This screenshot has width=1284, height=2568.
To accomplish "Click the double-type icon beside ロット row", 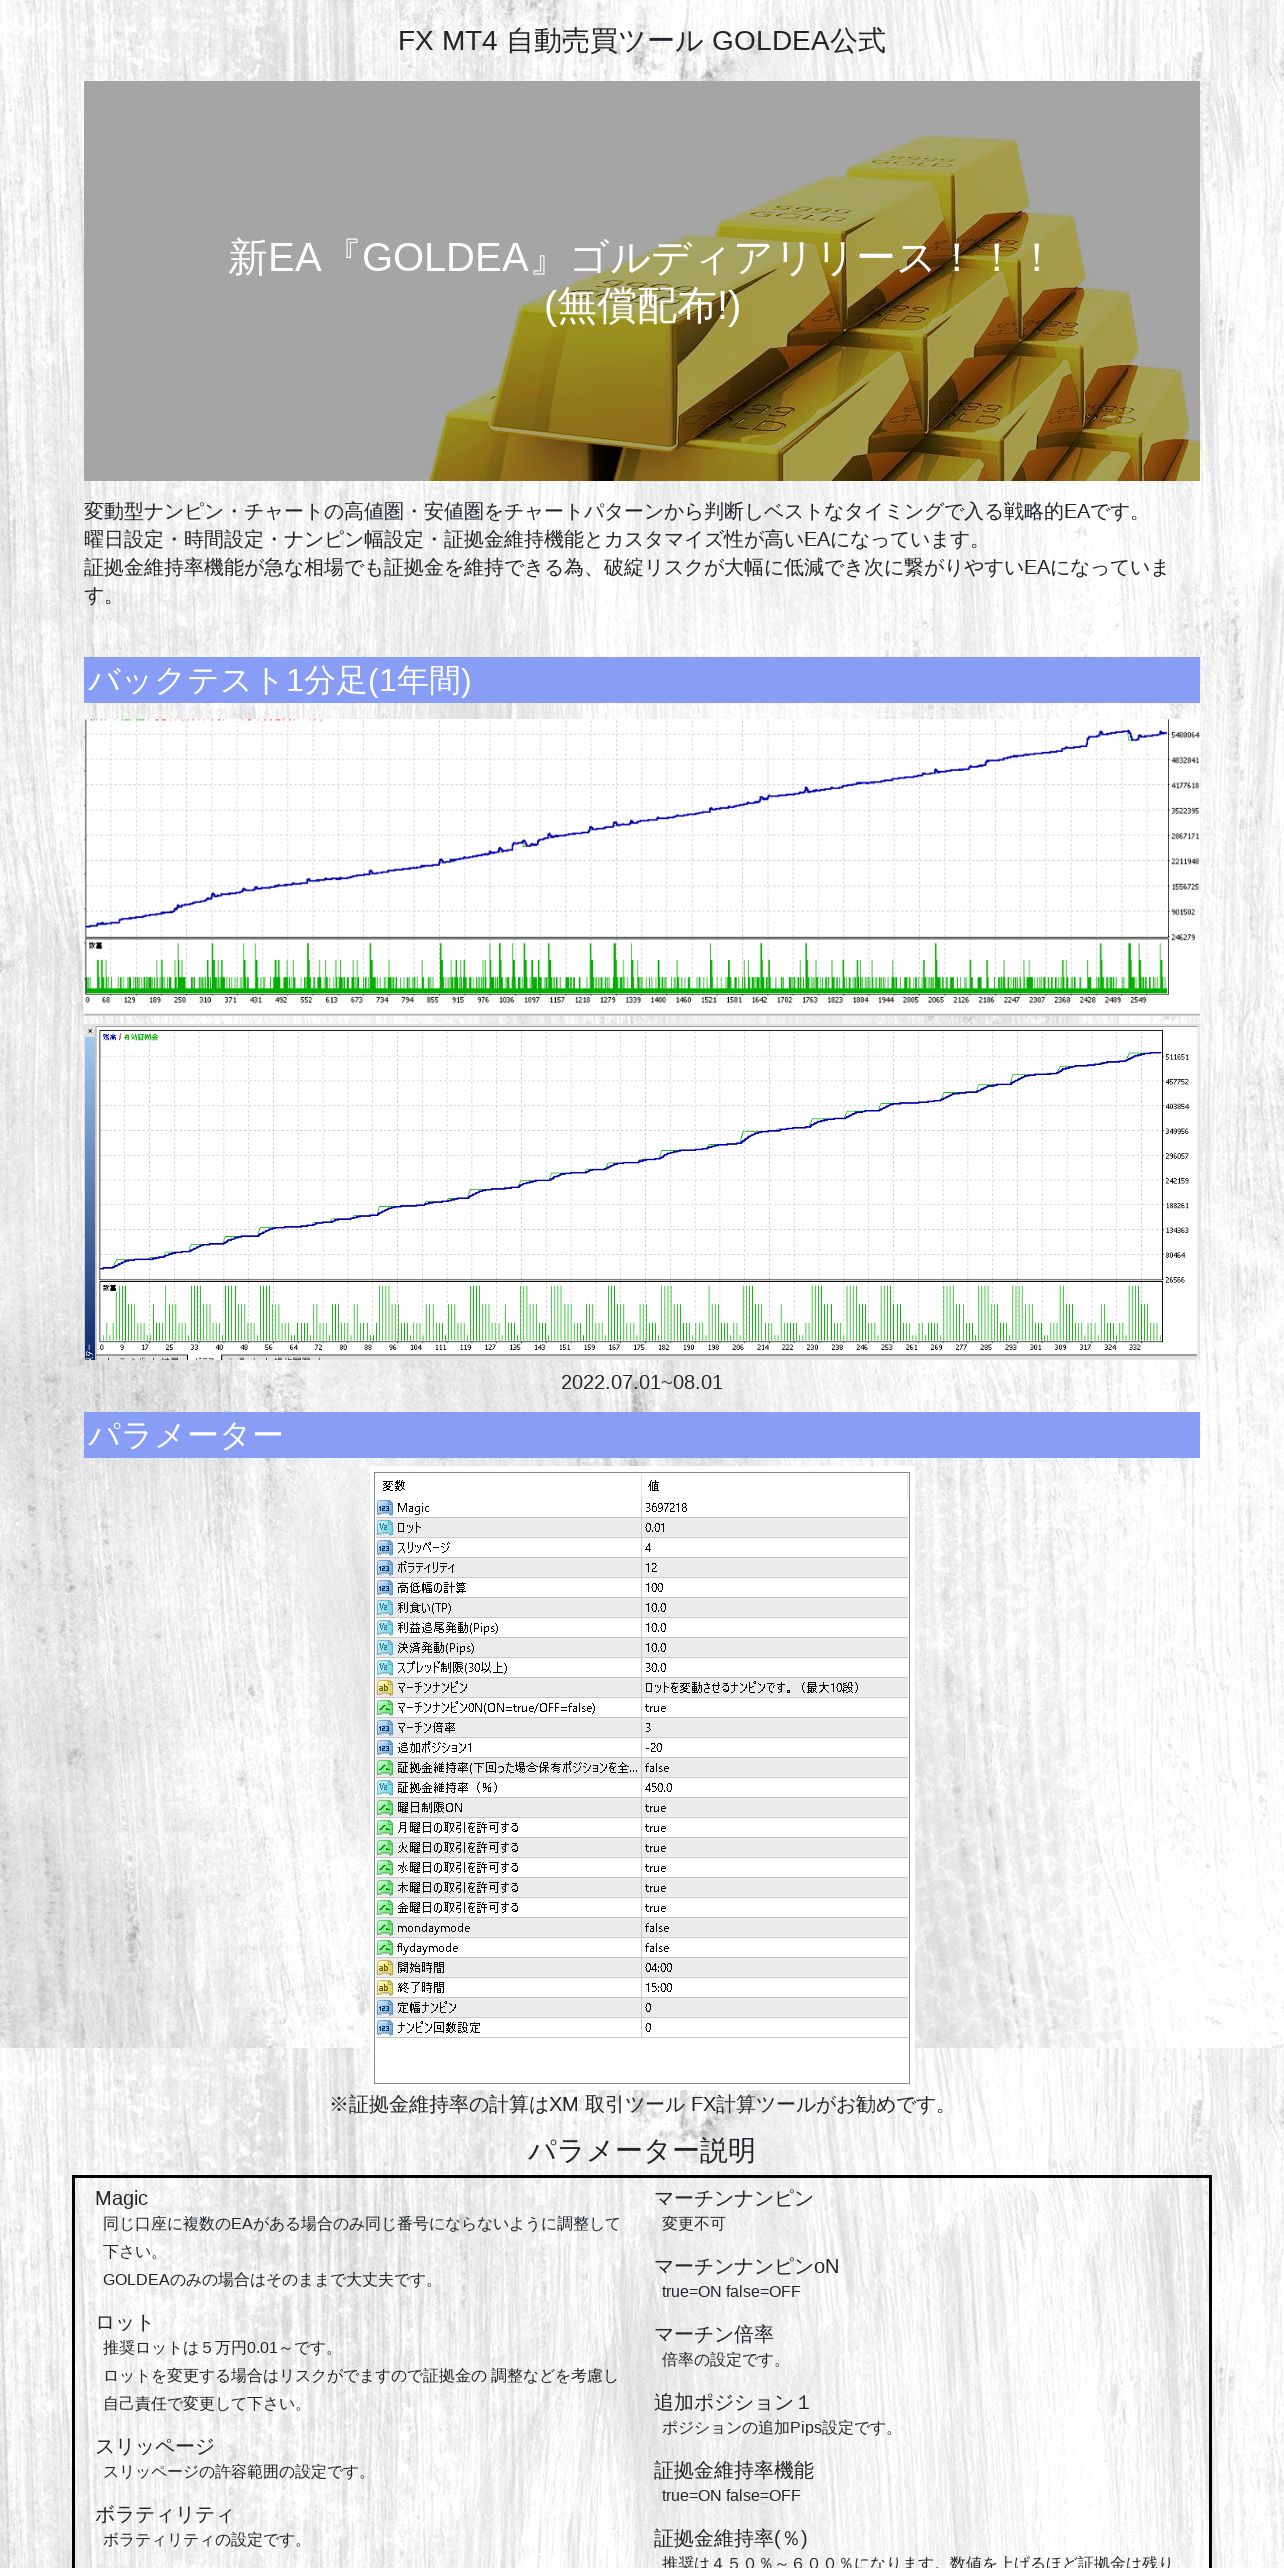I will (384, 1528).
